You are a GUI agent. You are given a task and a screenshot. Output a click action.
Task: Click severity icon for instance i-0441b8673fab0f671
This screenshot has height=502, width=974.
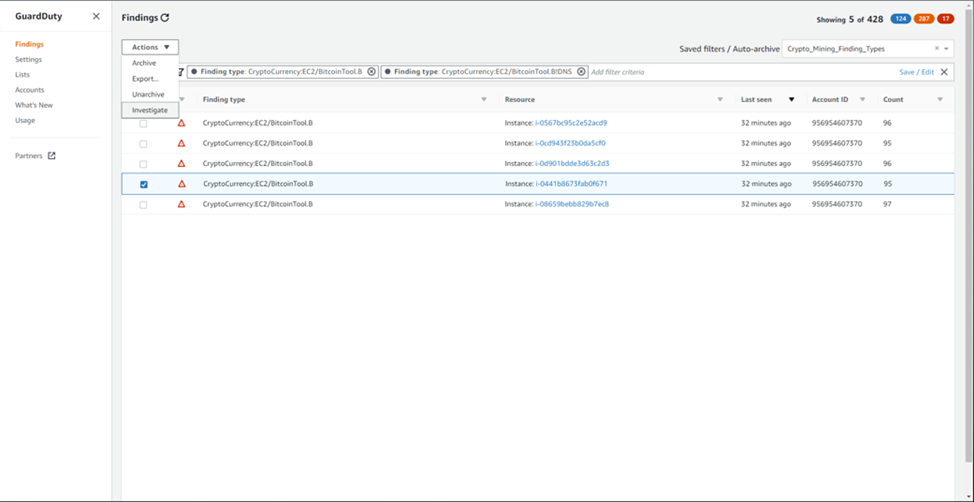coord(181,184)
